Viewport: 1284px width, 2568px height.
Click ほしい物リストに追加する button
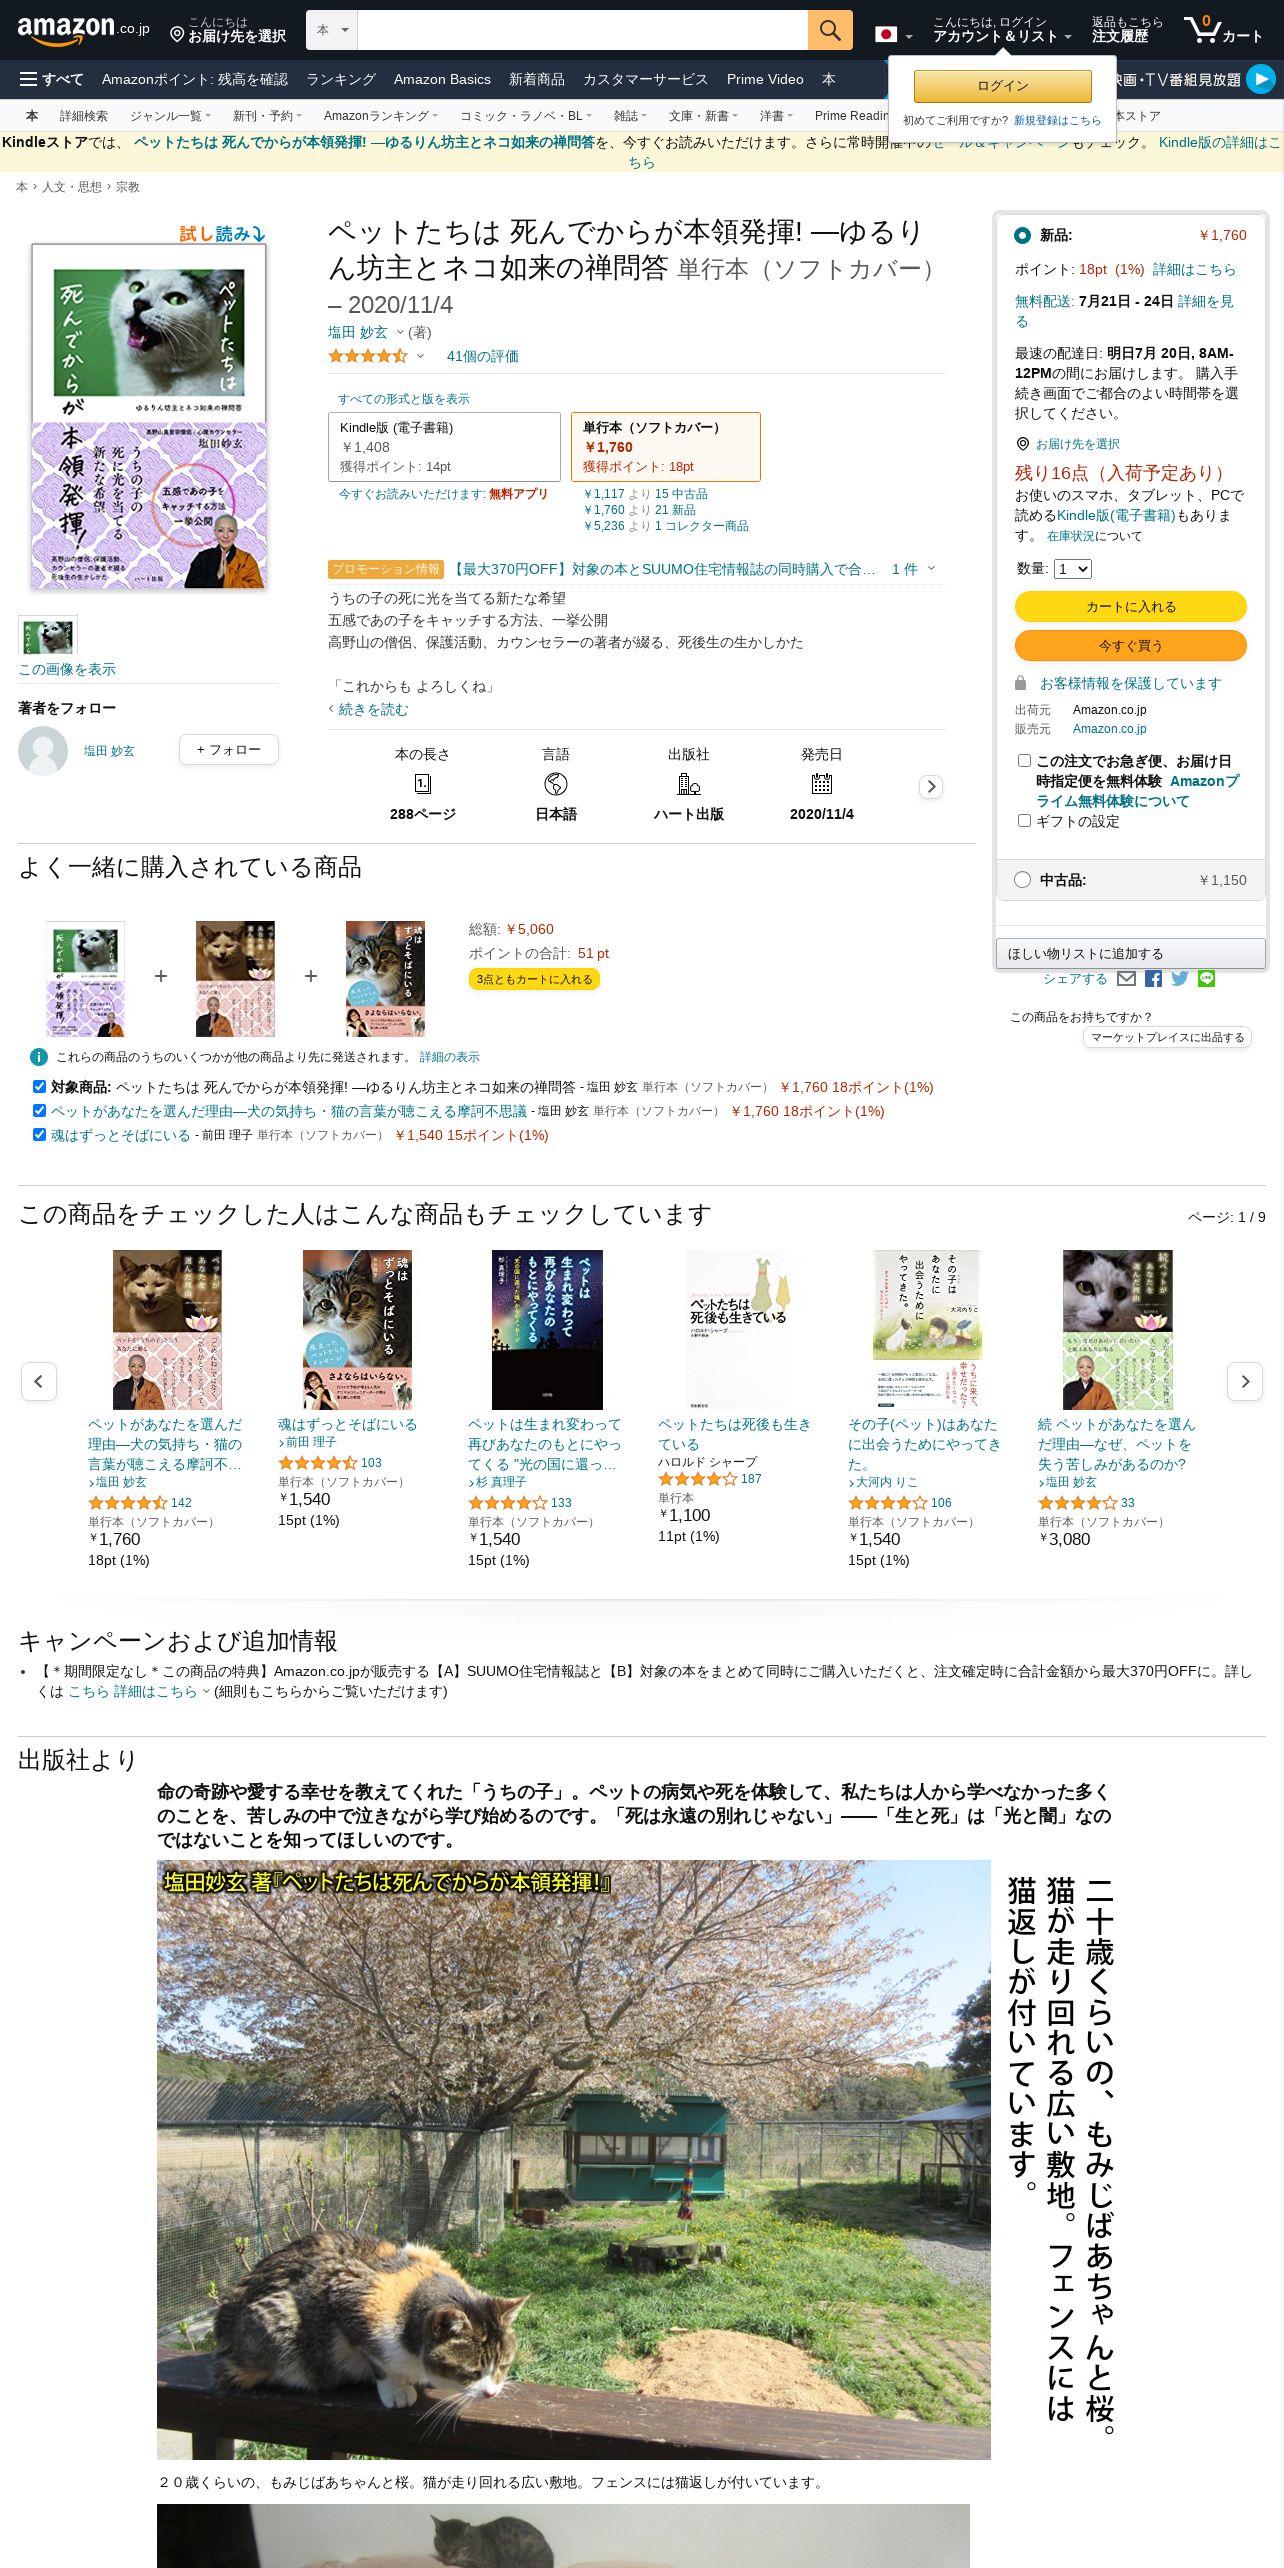point(1130,954)
